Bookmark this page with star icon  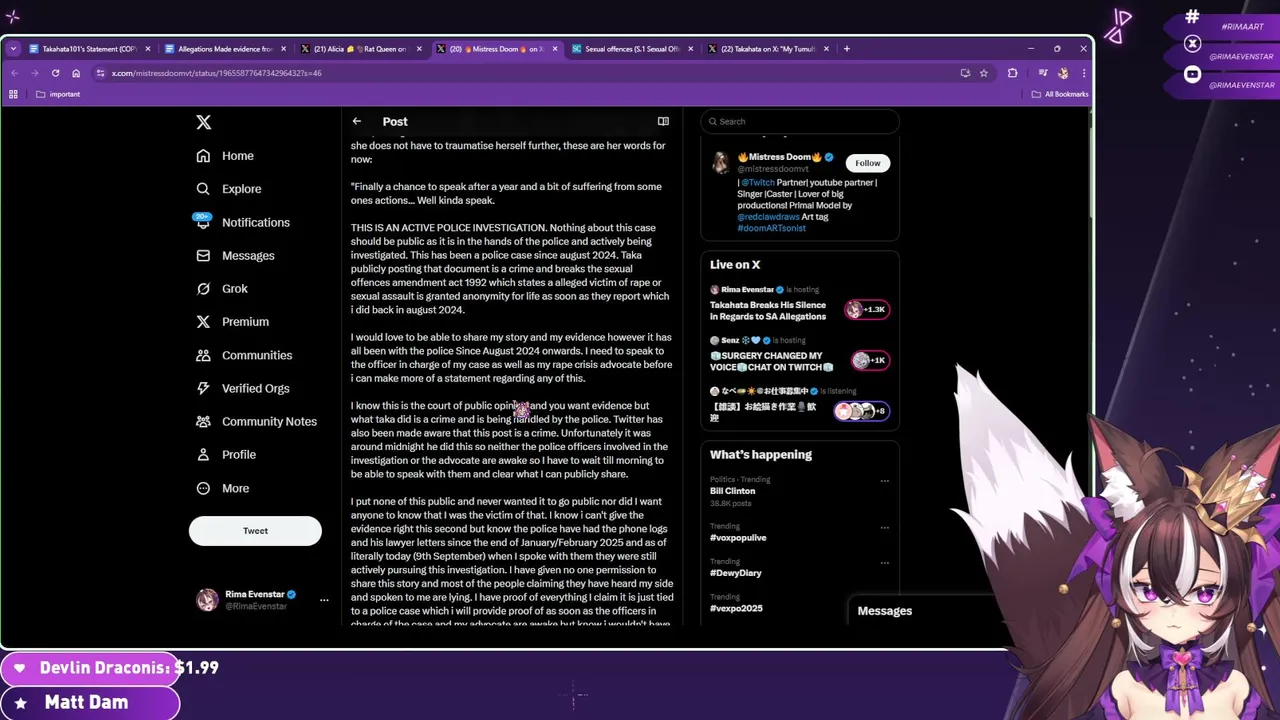pyautogui.click(x=984, y=73)
